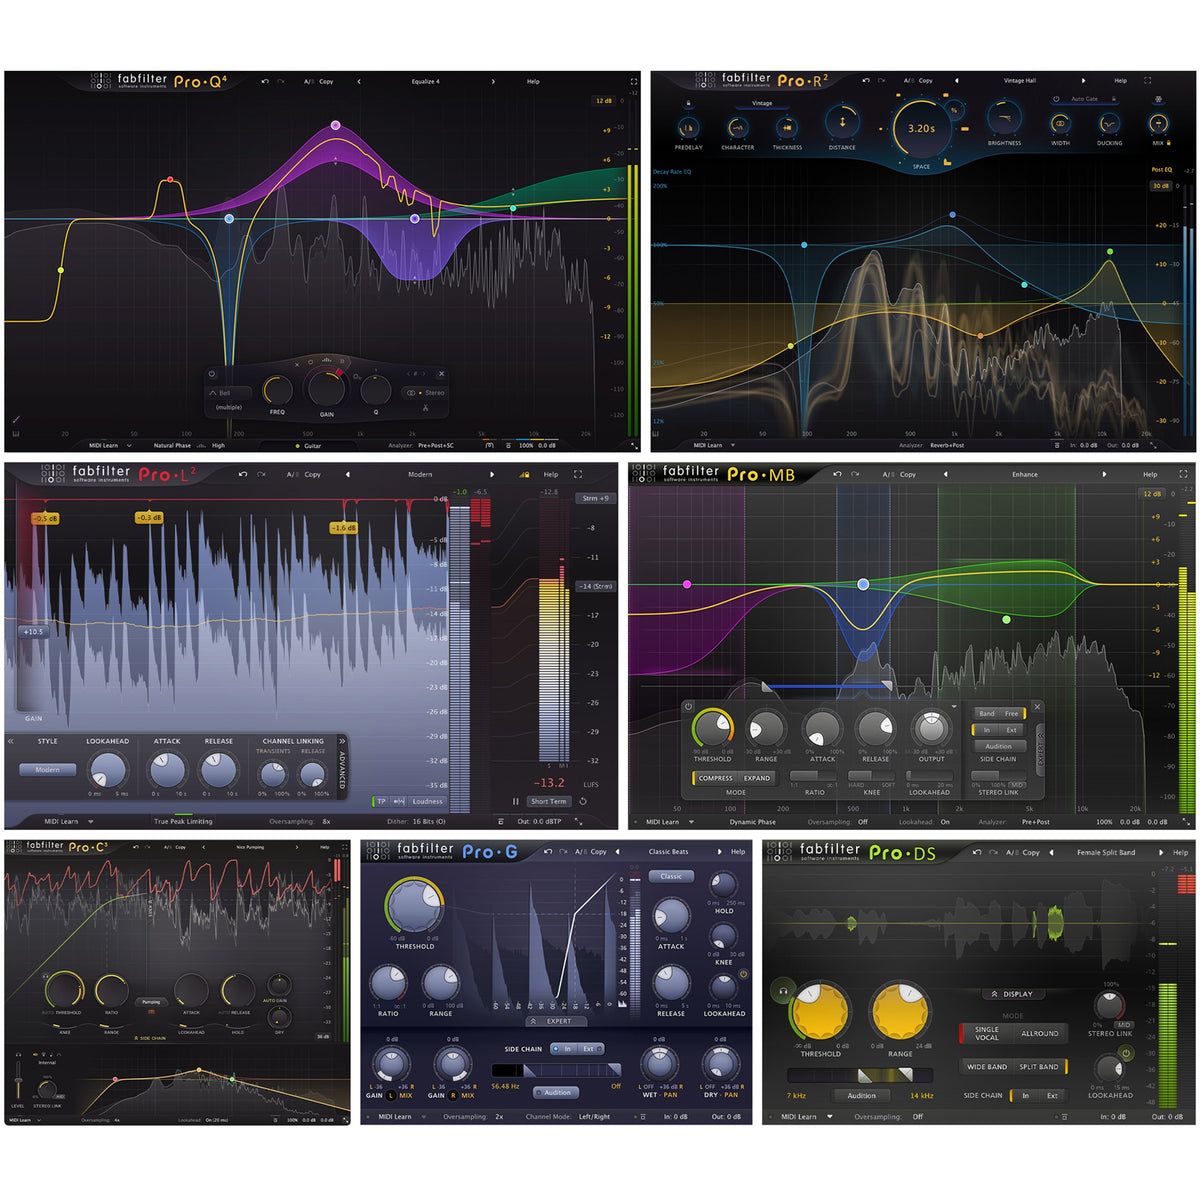This screenshot has height=1200, width=1200.
Task: Toggle full screen in Pro-MB window
Action: click(x=1185, y=474)
